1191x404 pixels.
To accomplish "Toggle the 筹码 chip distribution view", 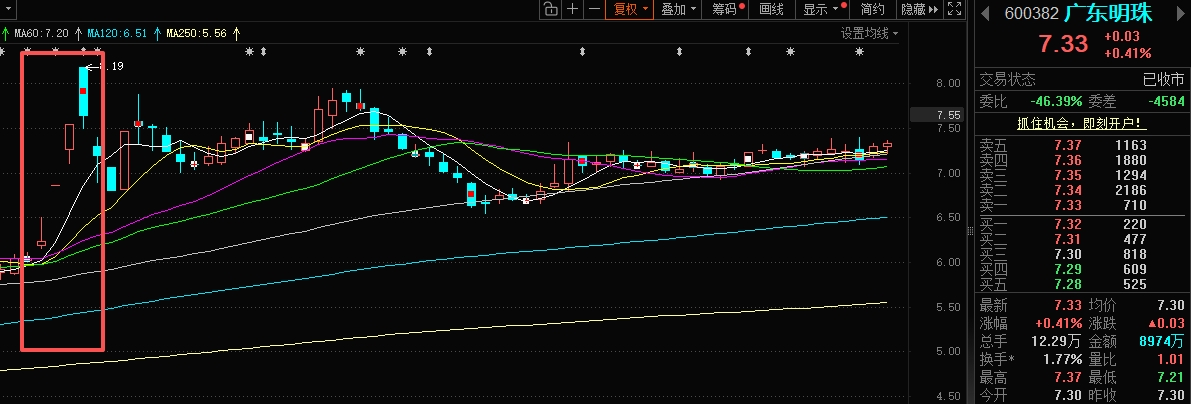I will (x=724, y=9).
